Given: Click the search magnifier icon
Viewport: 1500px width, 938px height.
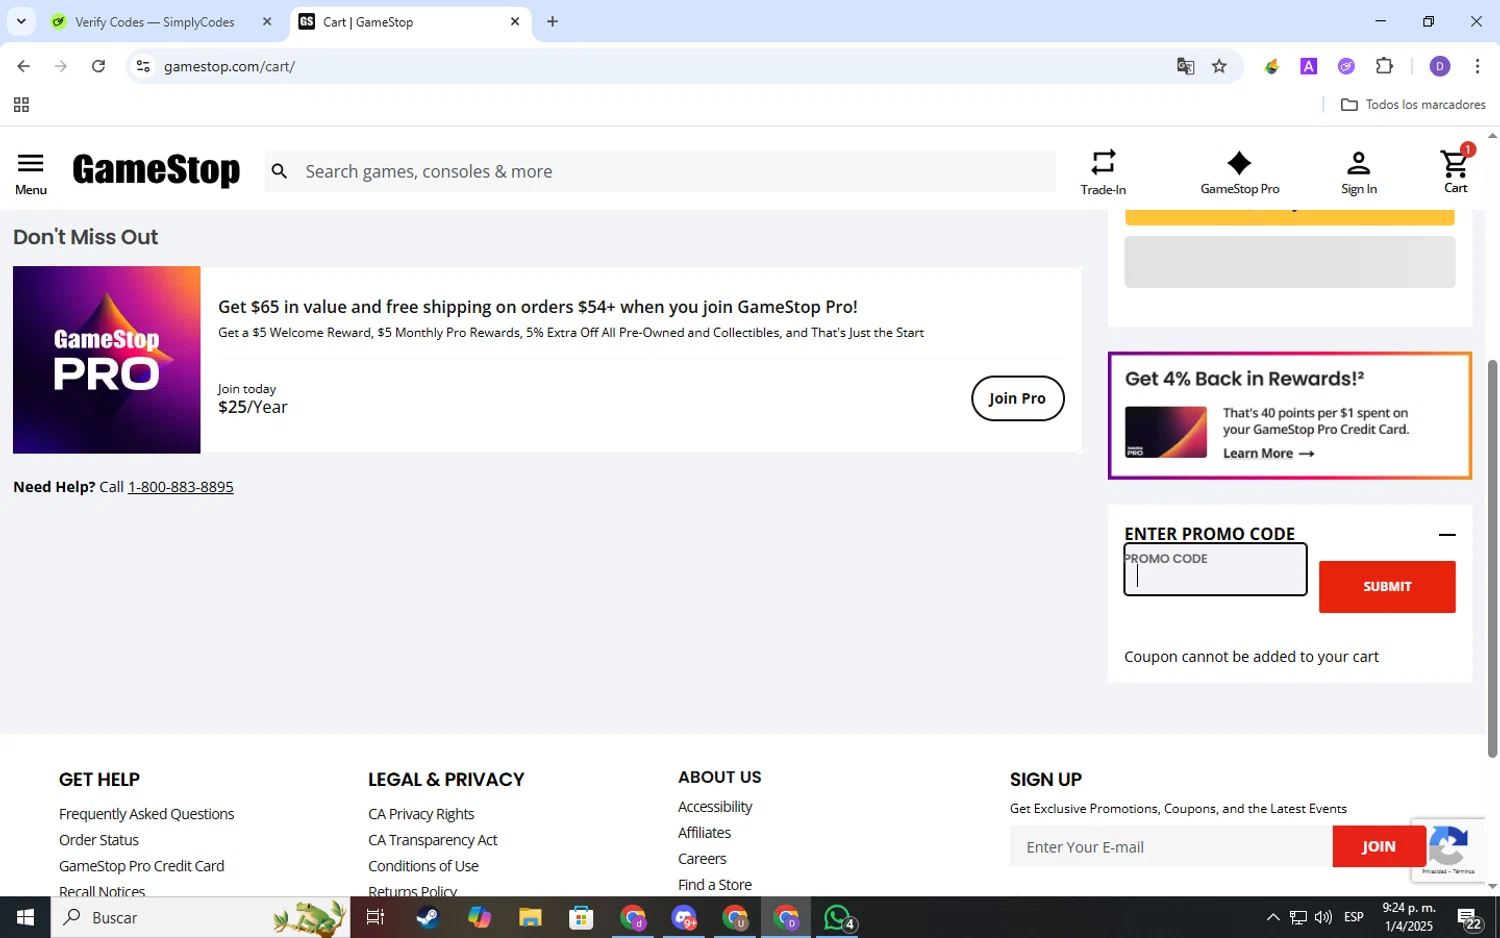Looking at the screenshot, I should pyautogui.click(x=280, y=172).
